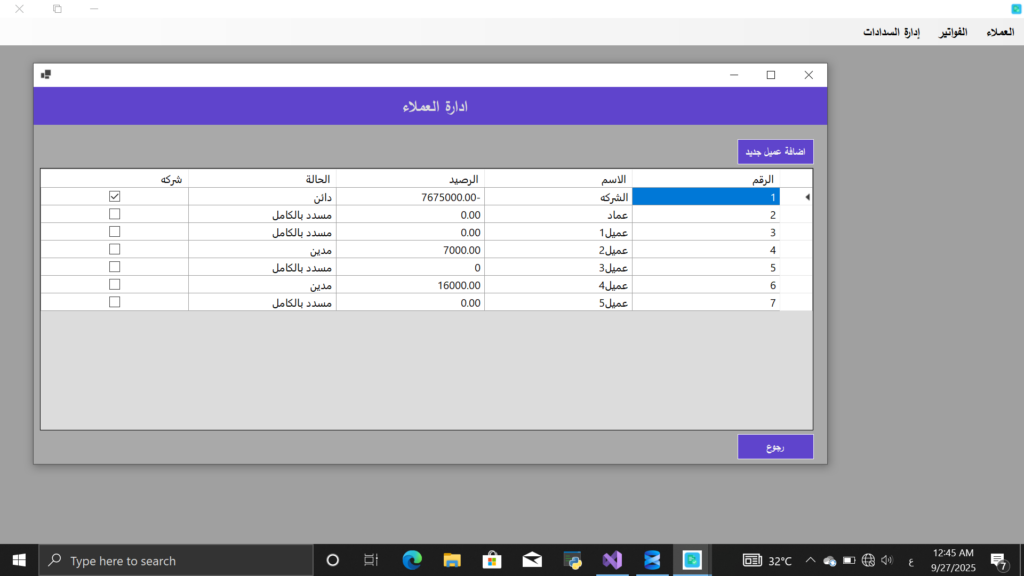
Task: Open File Explorer from taskbar
Action: click(452, 560)
